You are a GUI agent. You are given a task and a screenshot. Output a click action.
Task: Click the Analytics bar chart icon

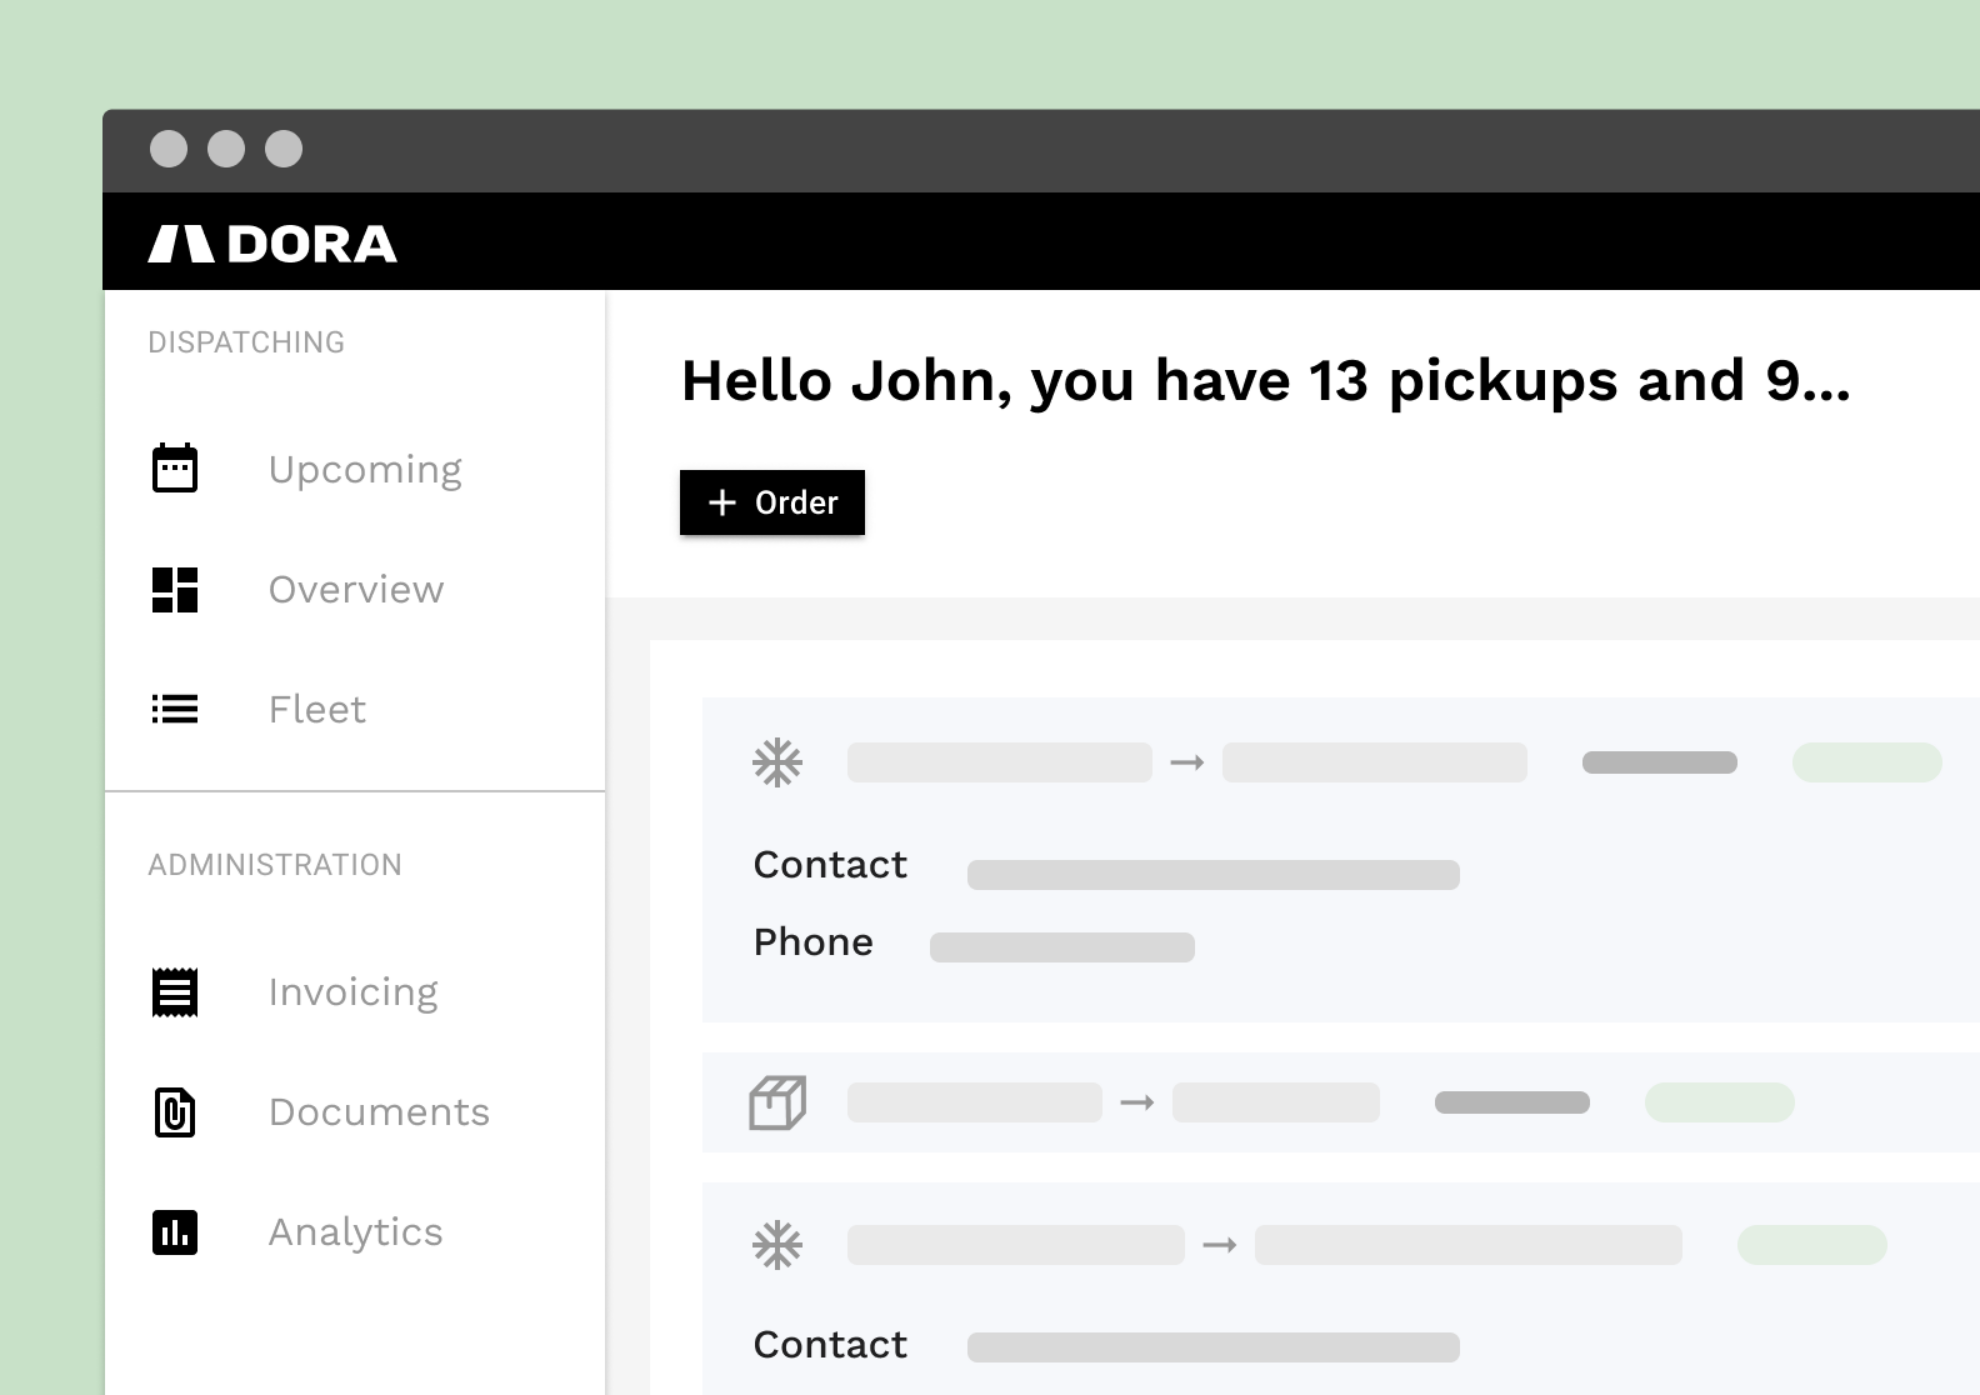click(x=174, y=1232)
